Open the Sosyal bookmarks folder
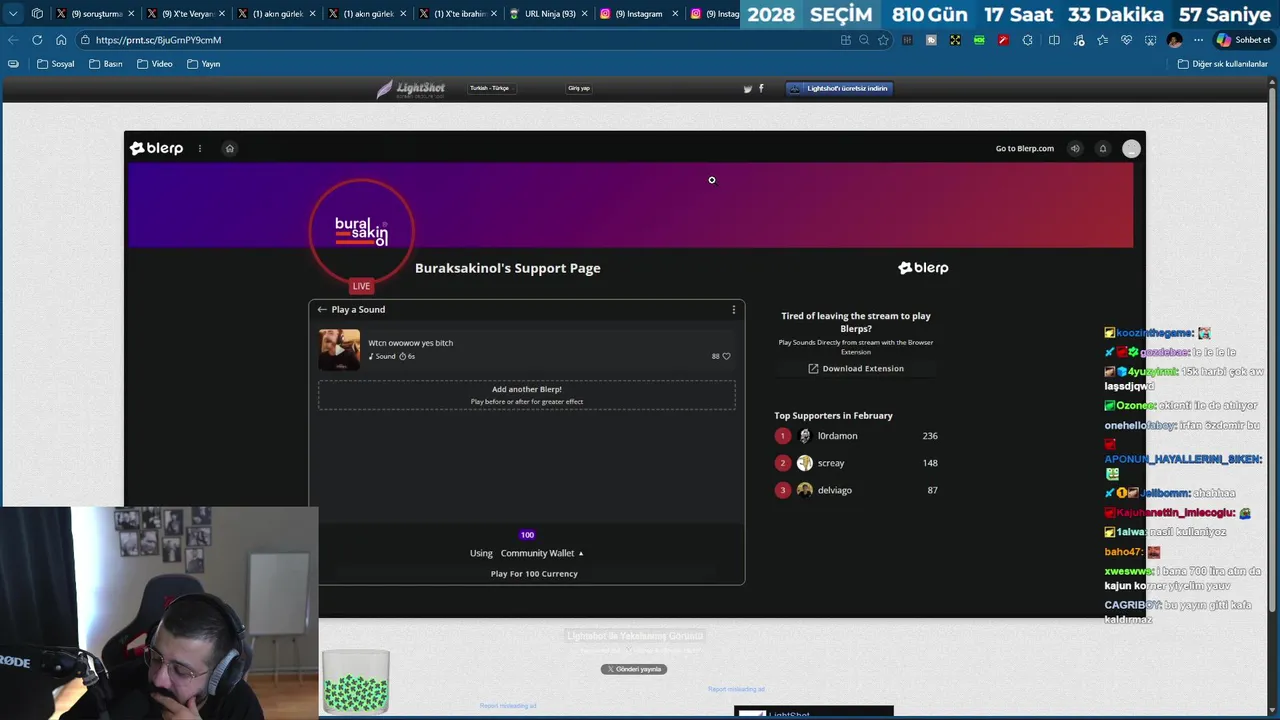This screenshot has width=1280, height=720. click(x=56, y=64)
